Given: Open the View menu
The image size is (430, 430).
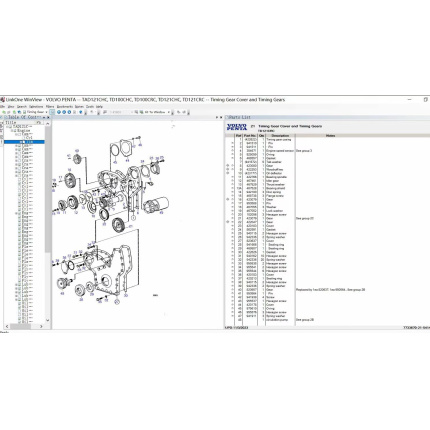Looking at the screenshot, I should [x=11, y=107].
